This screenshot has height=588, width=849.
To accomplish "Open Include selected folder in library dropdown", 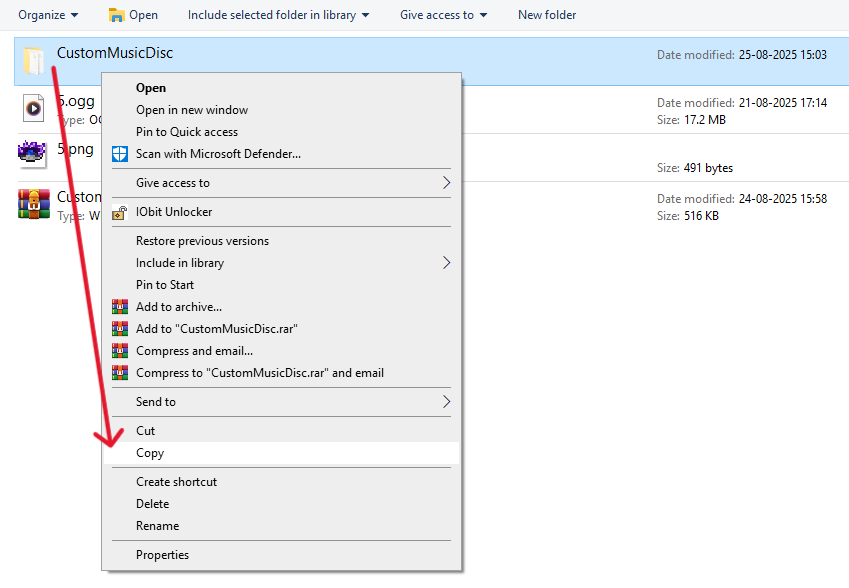I will click(278, 15).
